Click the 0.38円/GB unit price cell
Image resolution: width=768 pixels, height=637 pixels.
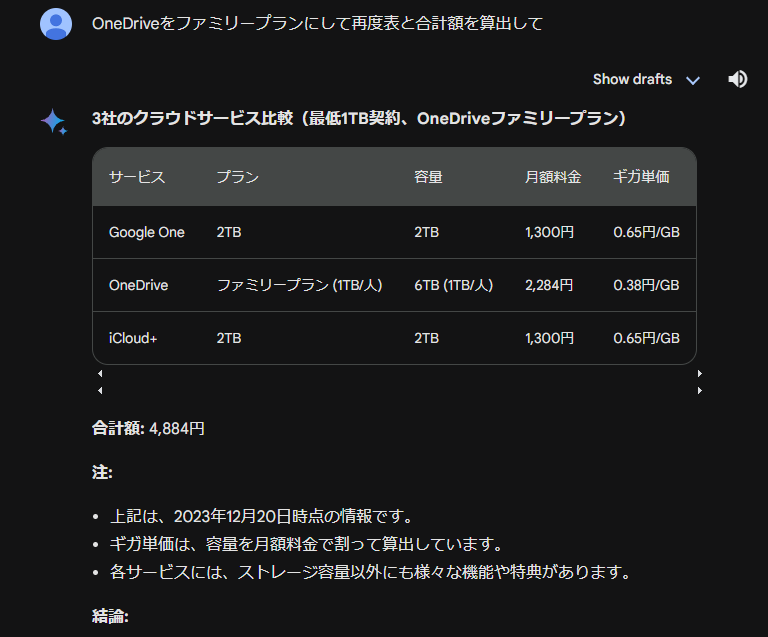coord(647,285)
